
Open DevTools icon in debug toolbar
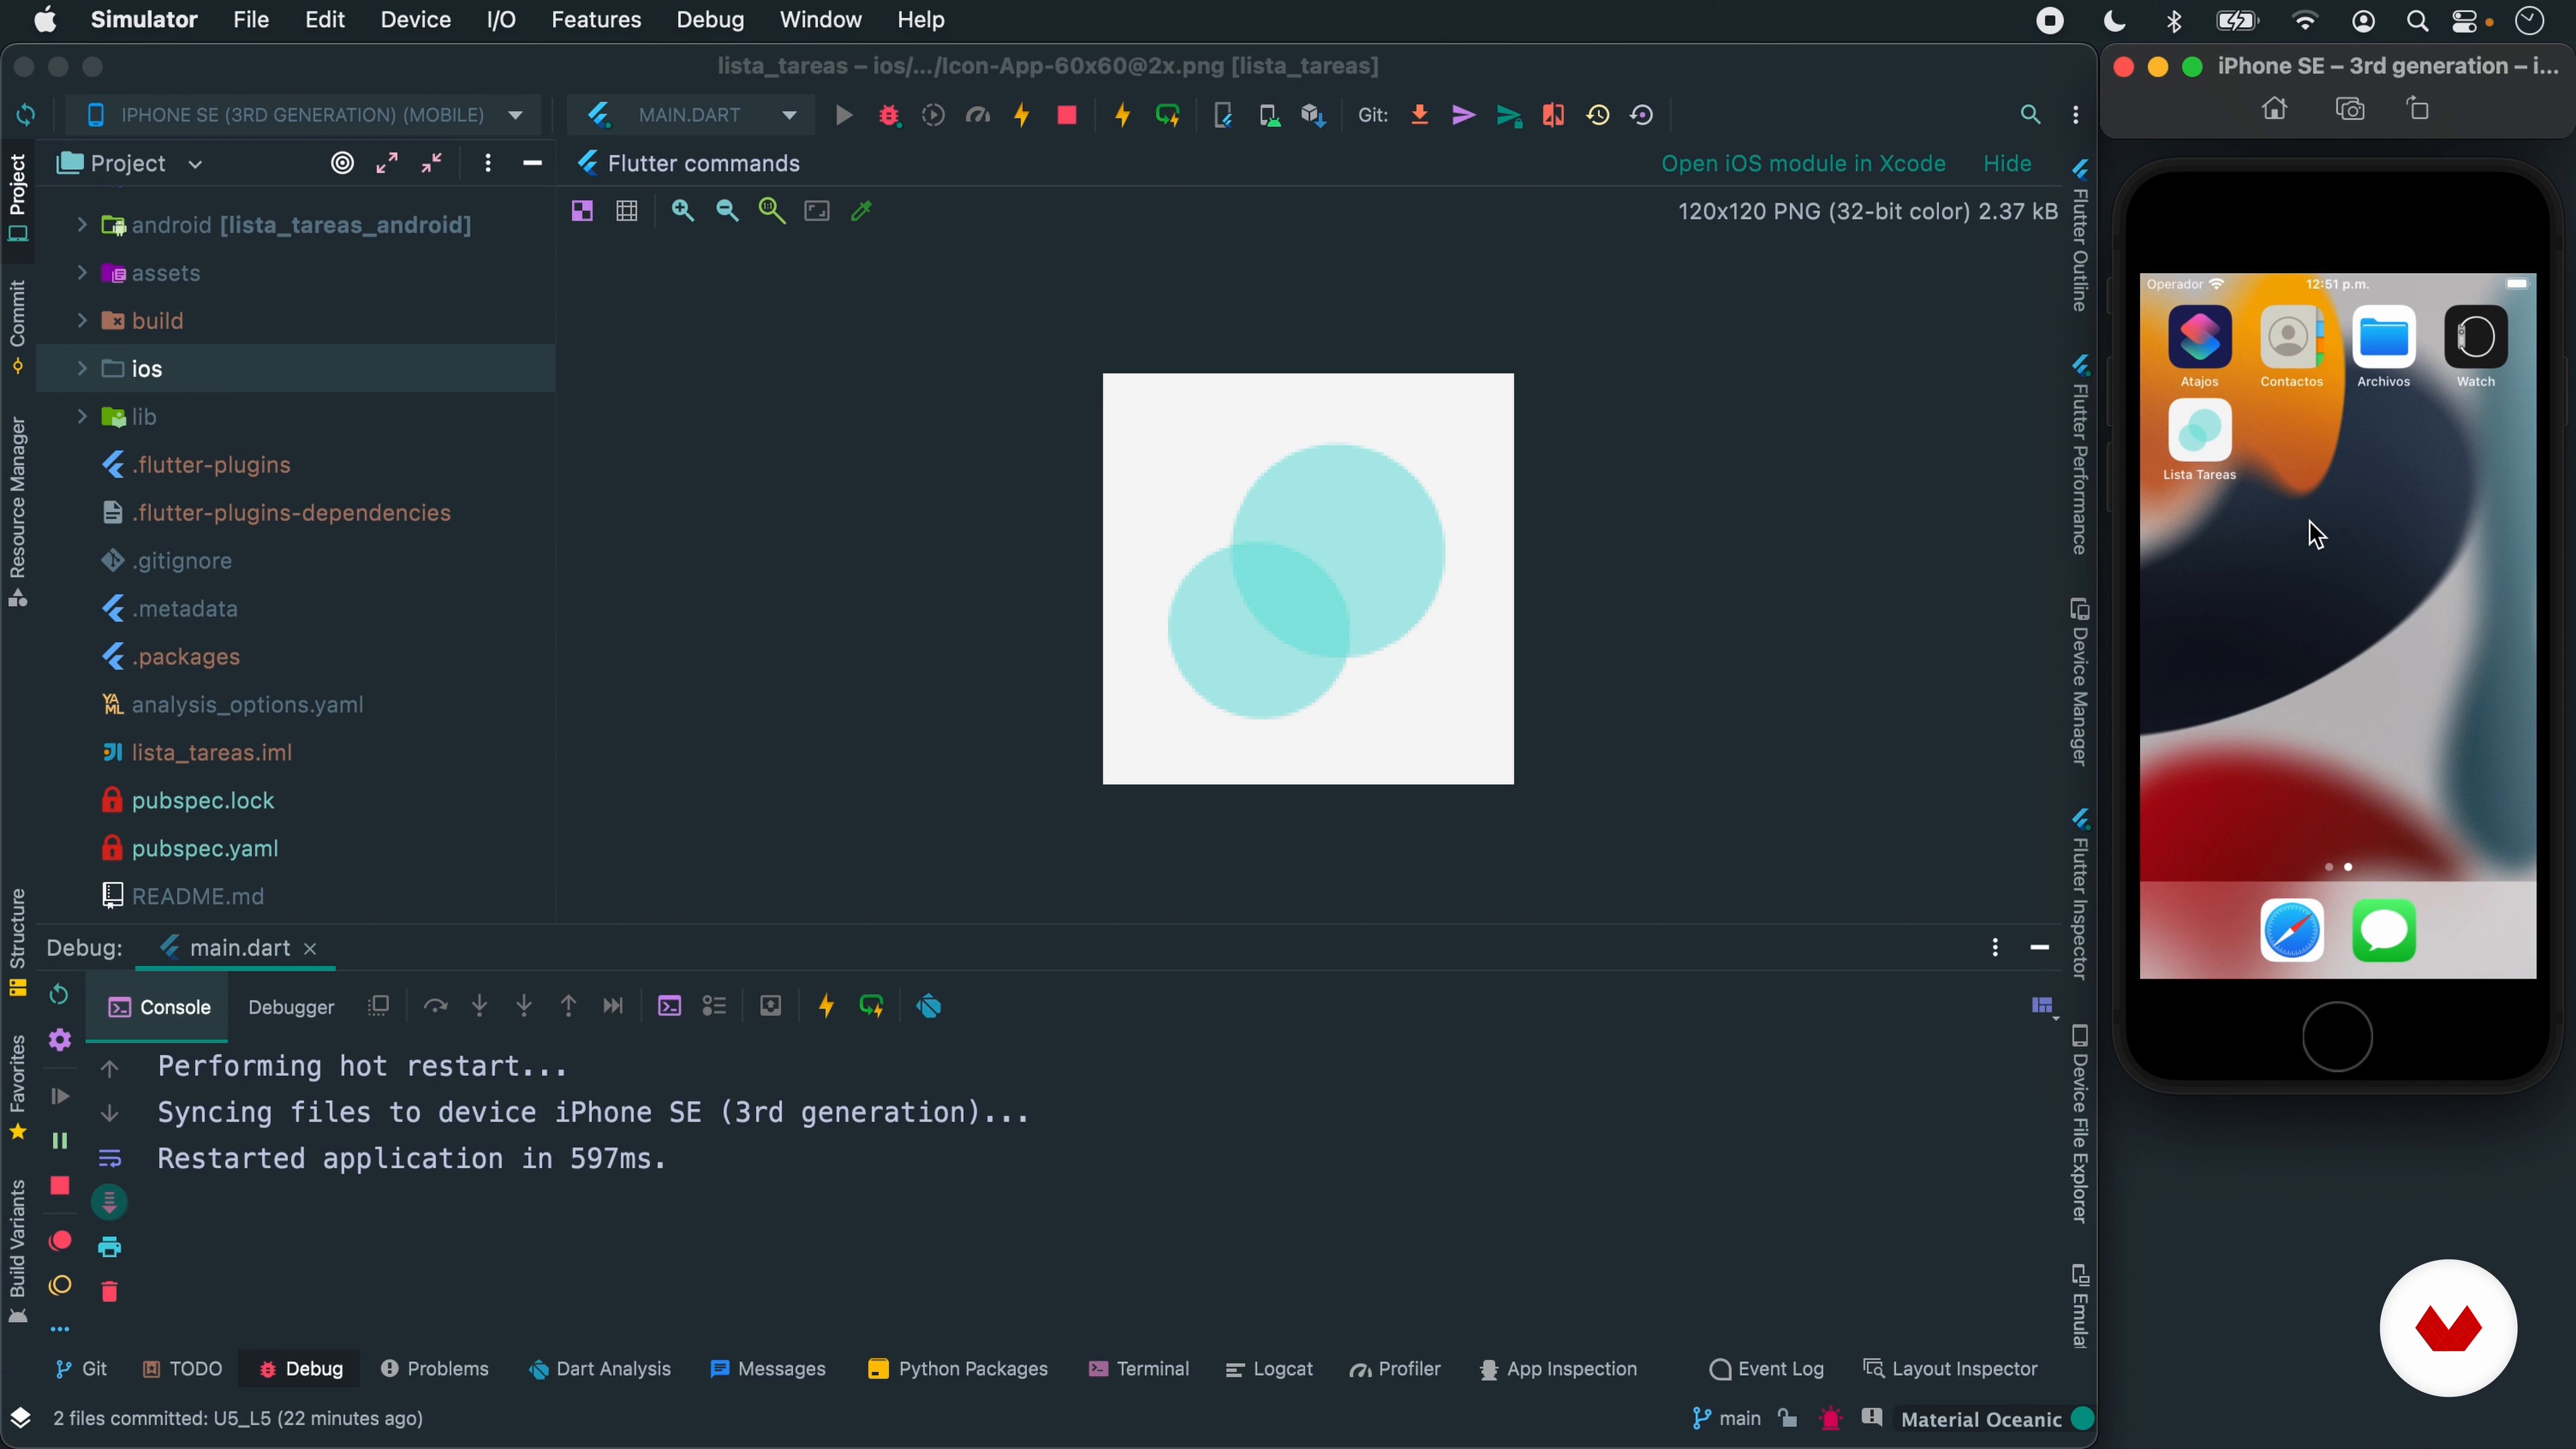929,1006
